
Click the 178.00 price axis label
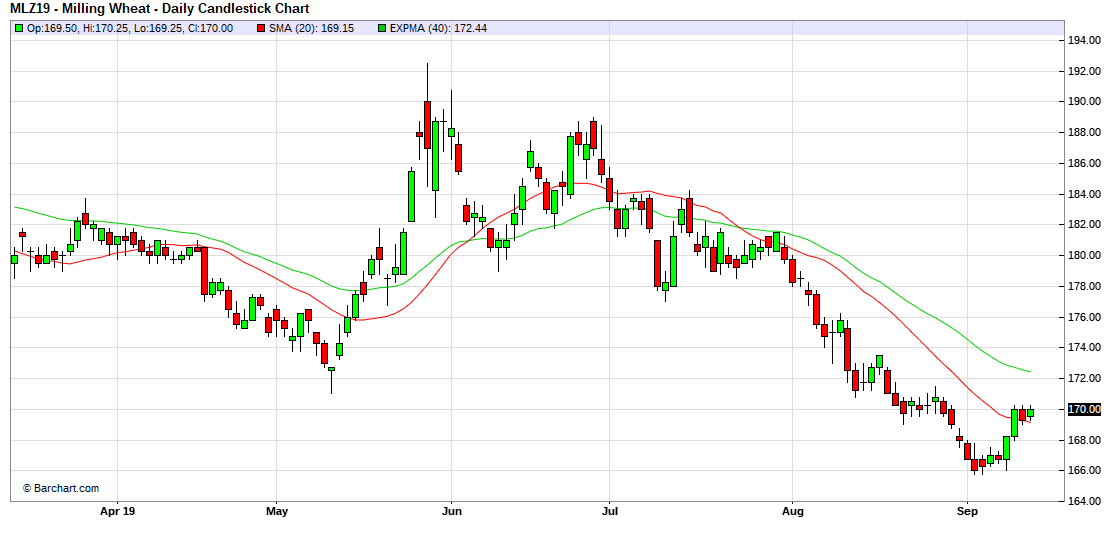click(1085, 287)
